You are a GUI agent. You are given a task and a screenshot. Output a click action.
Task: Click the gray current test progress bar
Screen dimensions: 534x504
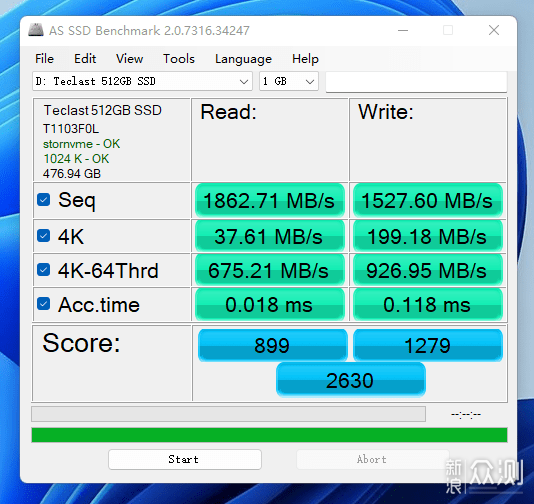tap(229, 414)
